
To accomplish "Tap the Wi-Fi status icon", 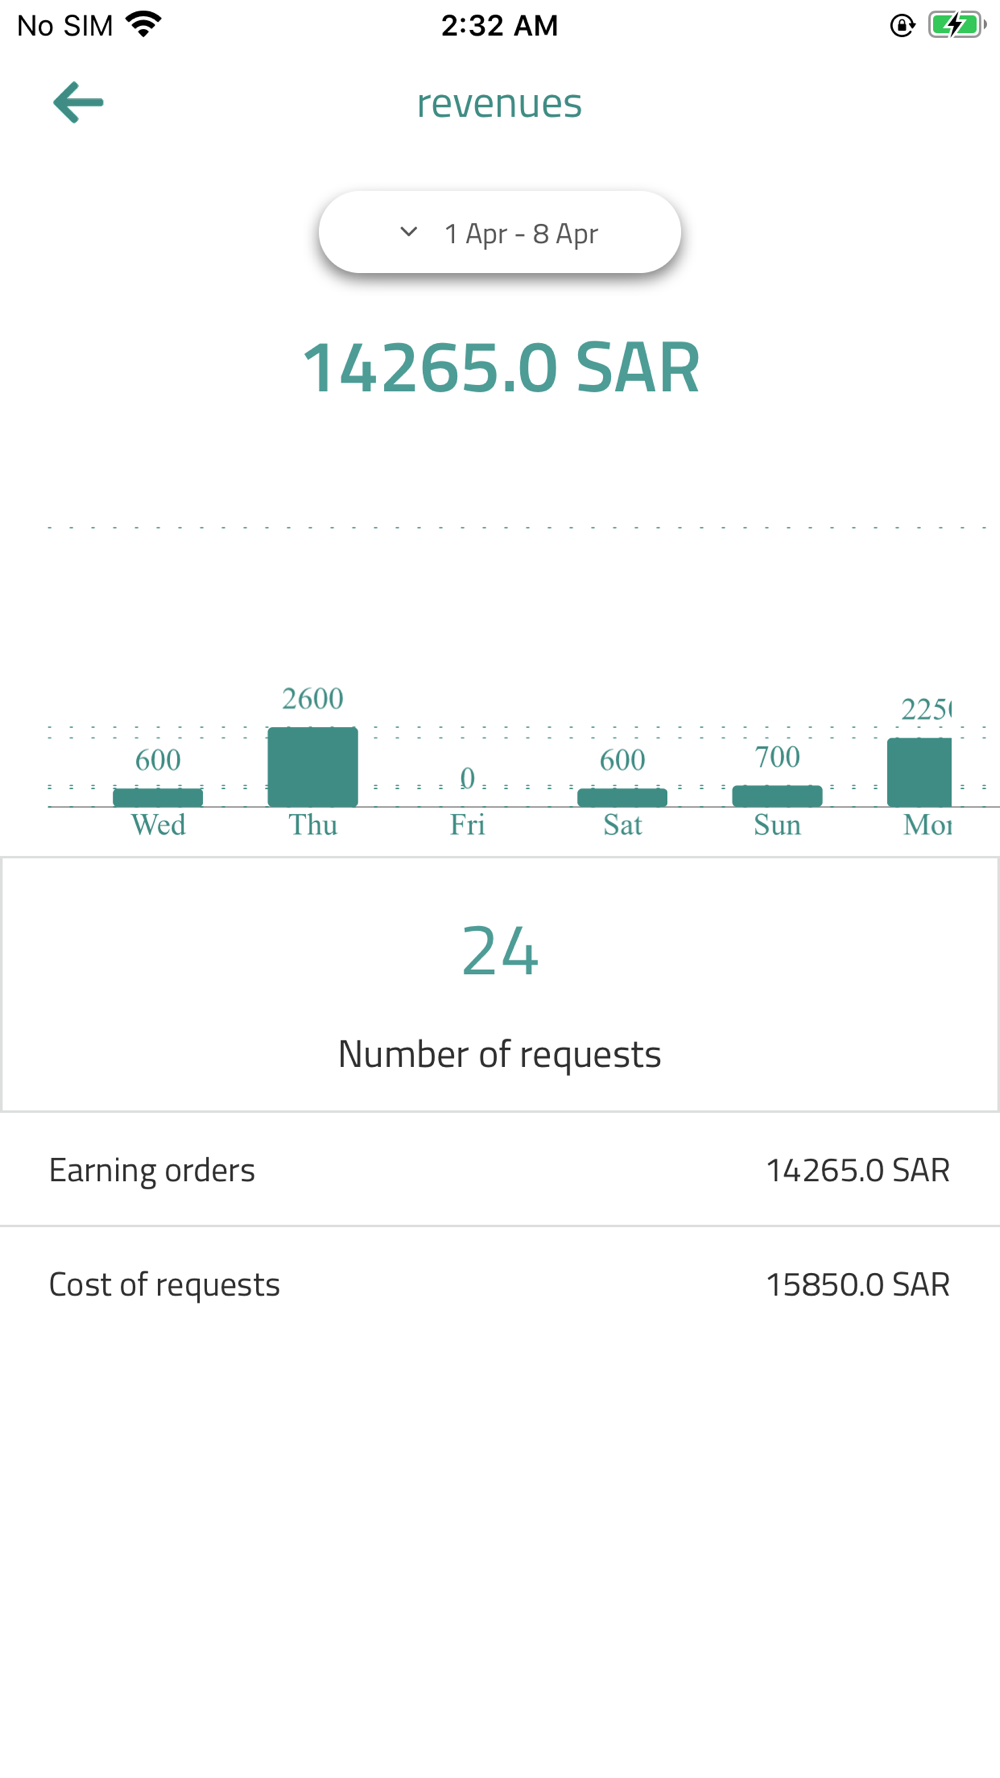I will tap(144, 25).
